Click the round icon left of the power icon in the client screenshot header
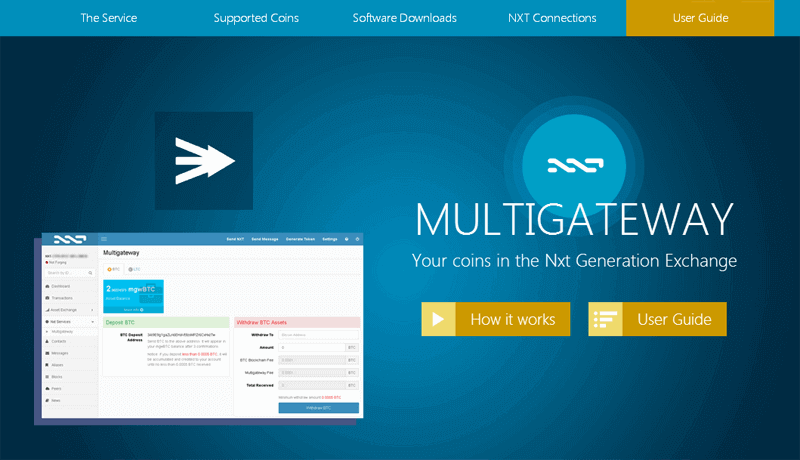 click(346, 239)
